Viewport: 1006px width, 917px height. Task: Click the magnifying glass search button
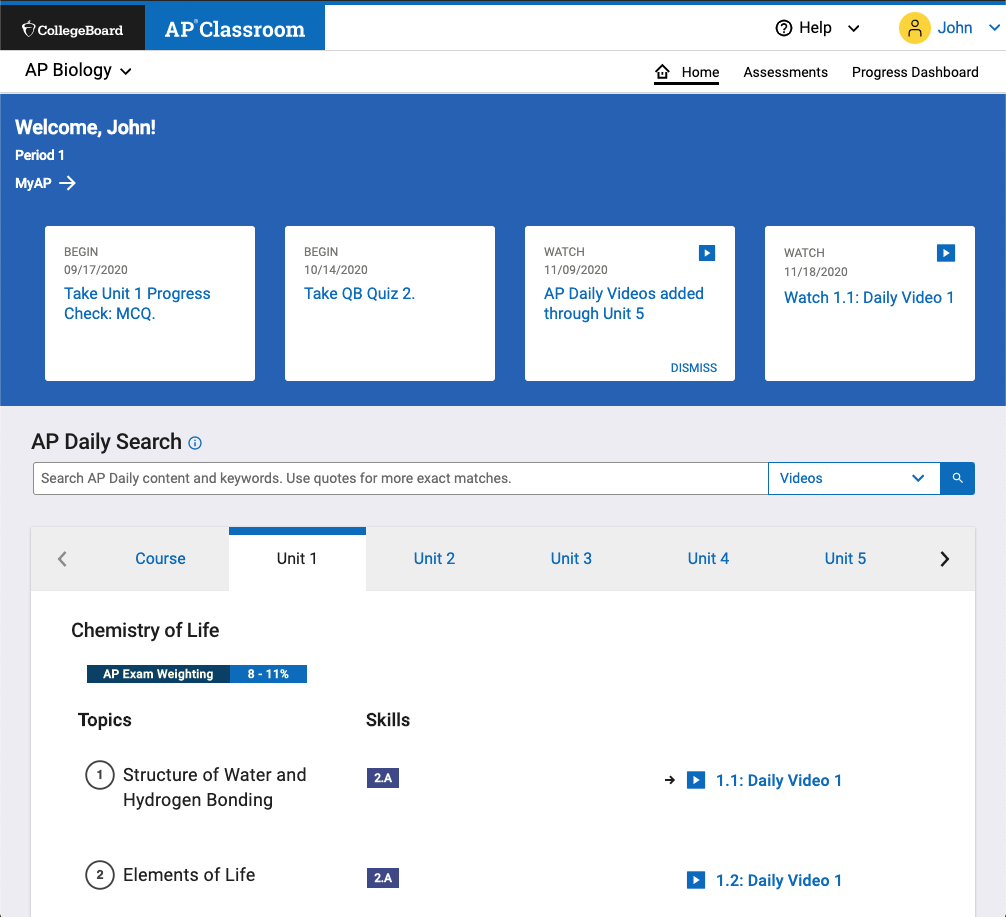(957, 478)
